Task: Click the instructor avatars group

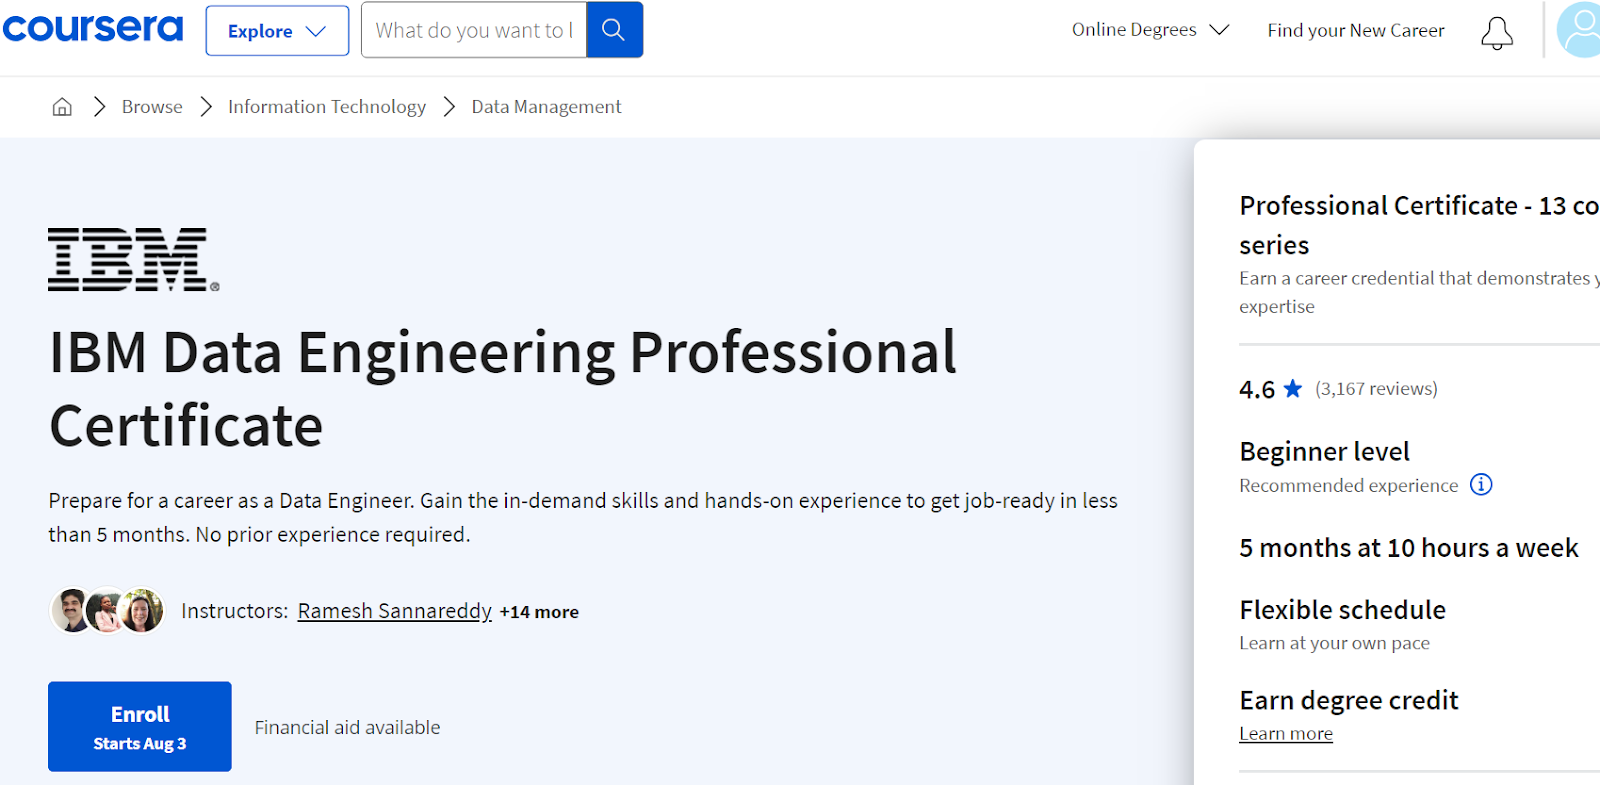Action: (107, 611)
